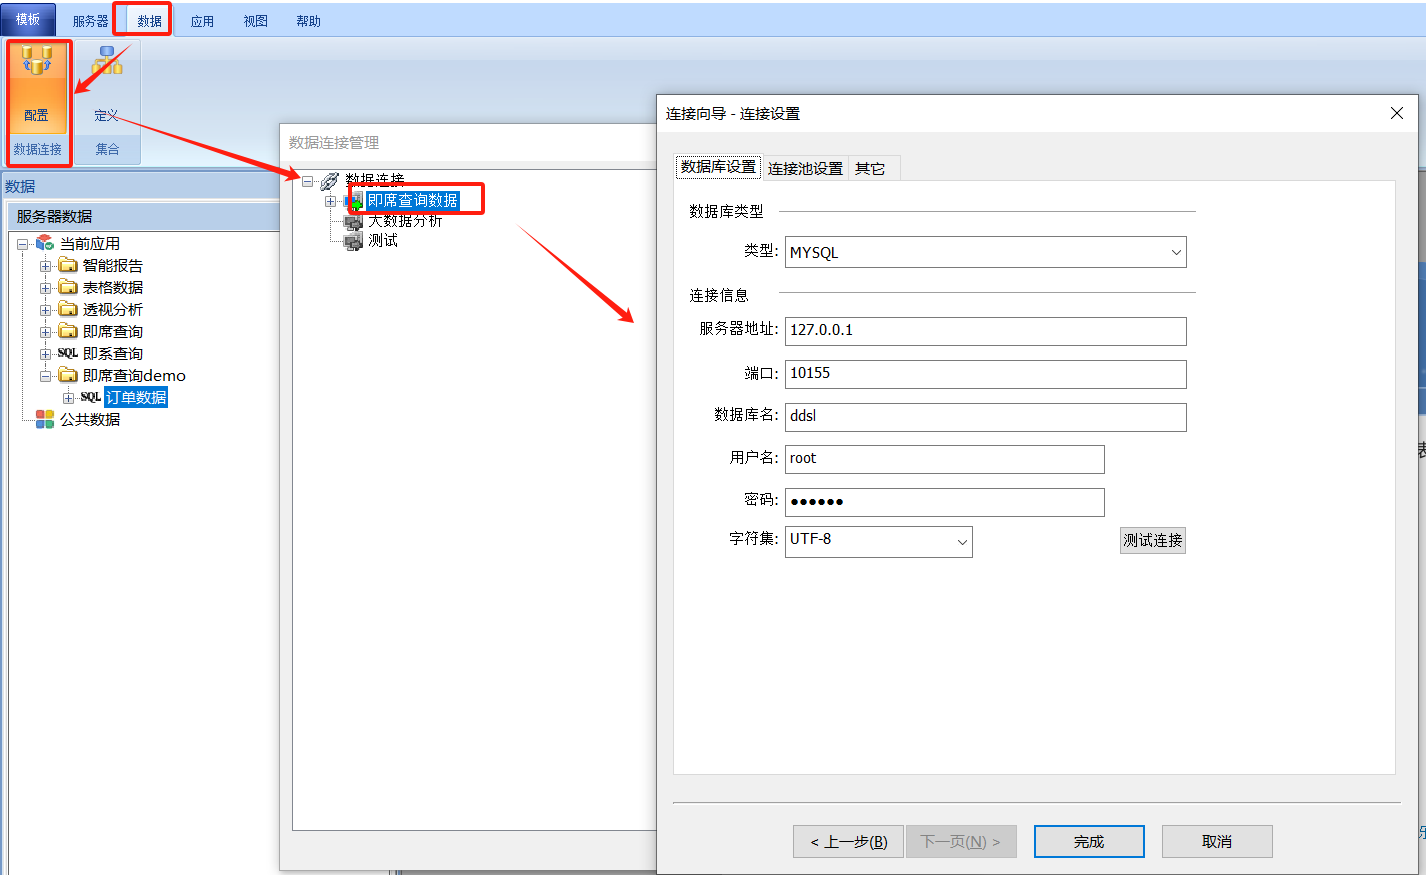Expand the 即系查询 SQL node

pyautogui.click(x=46, y=354)
